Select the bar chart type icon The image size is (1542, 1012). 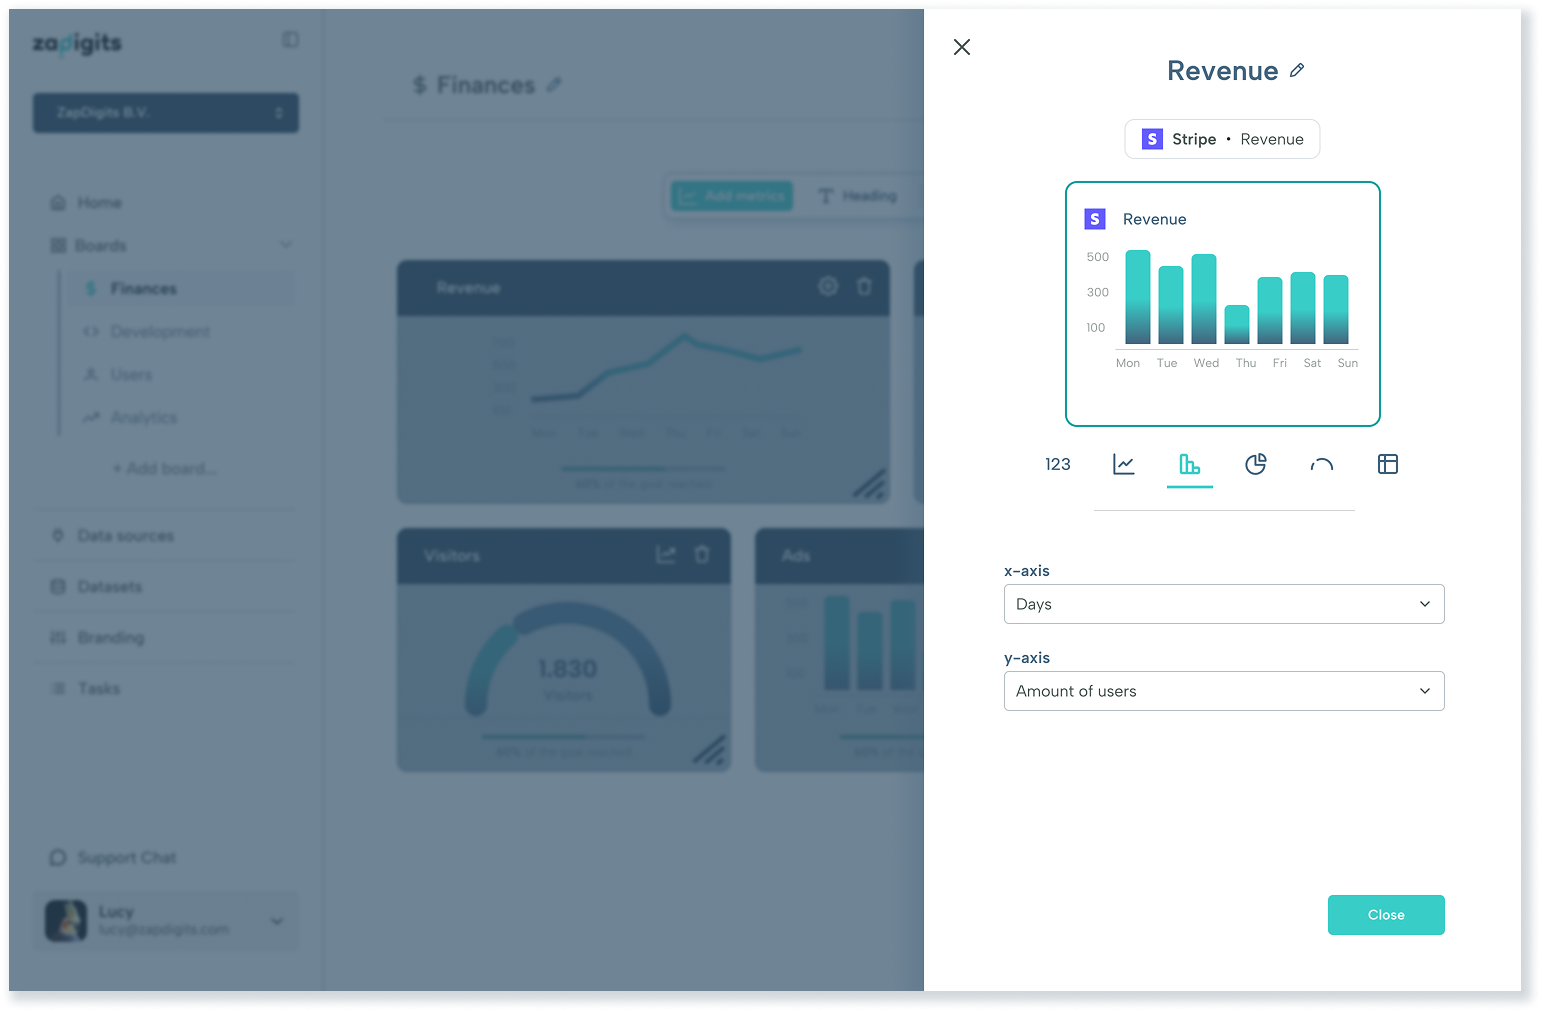[1189, 464]
